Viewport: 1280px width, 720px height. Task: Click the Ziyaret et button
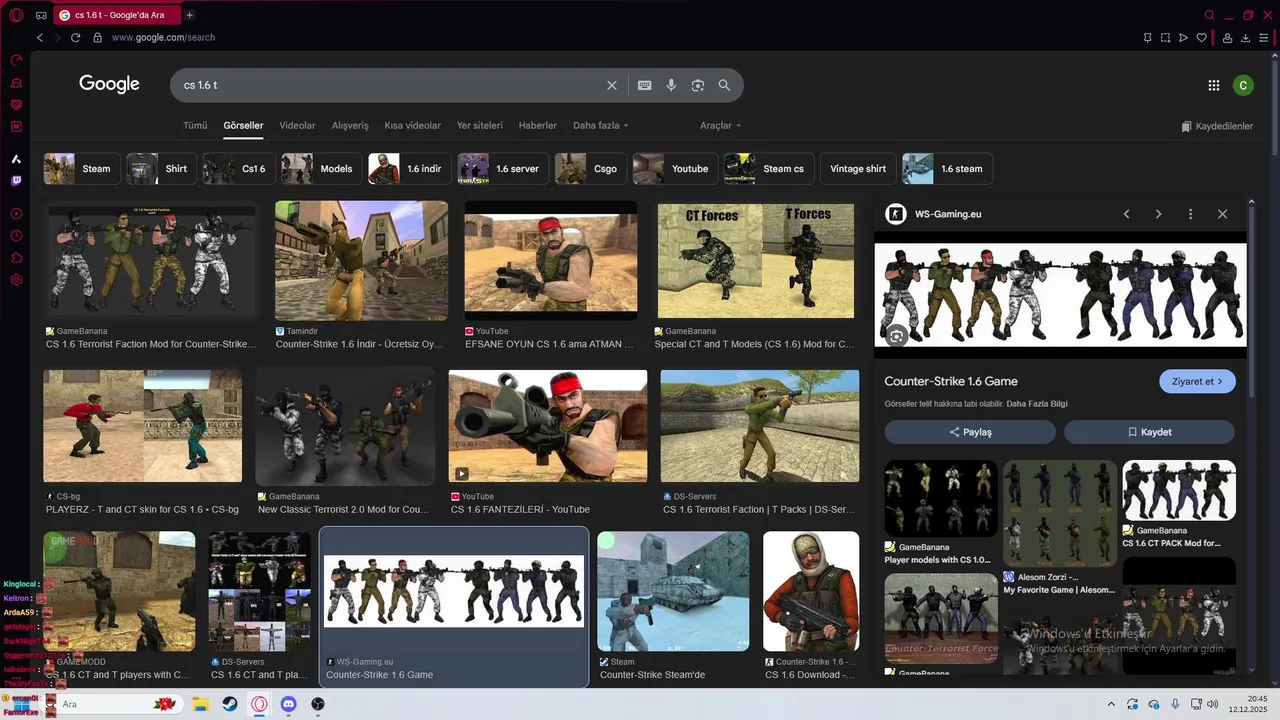(1197, 381)
